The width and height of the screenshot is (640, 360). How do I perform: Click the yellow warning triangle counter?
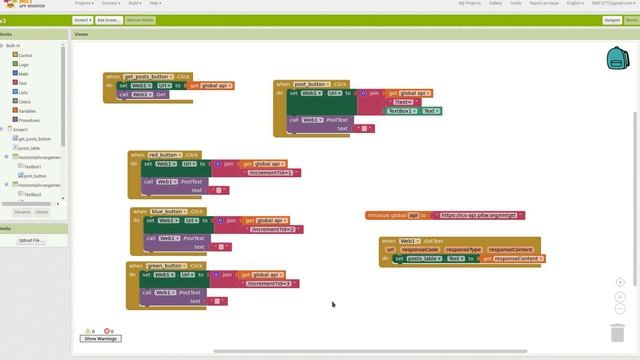87,331
